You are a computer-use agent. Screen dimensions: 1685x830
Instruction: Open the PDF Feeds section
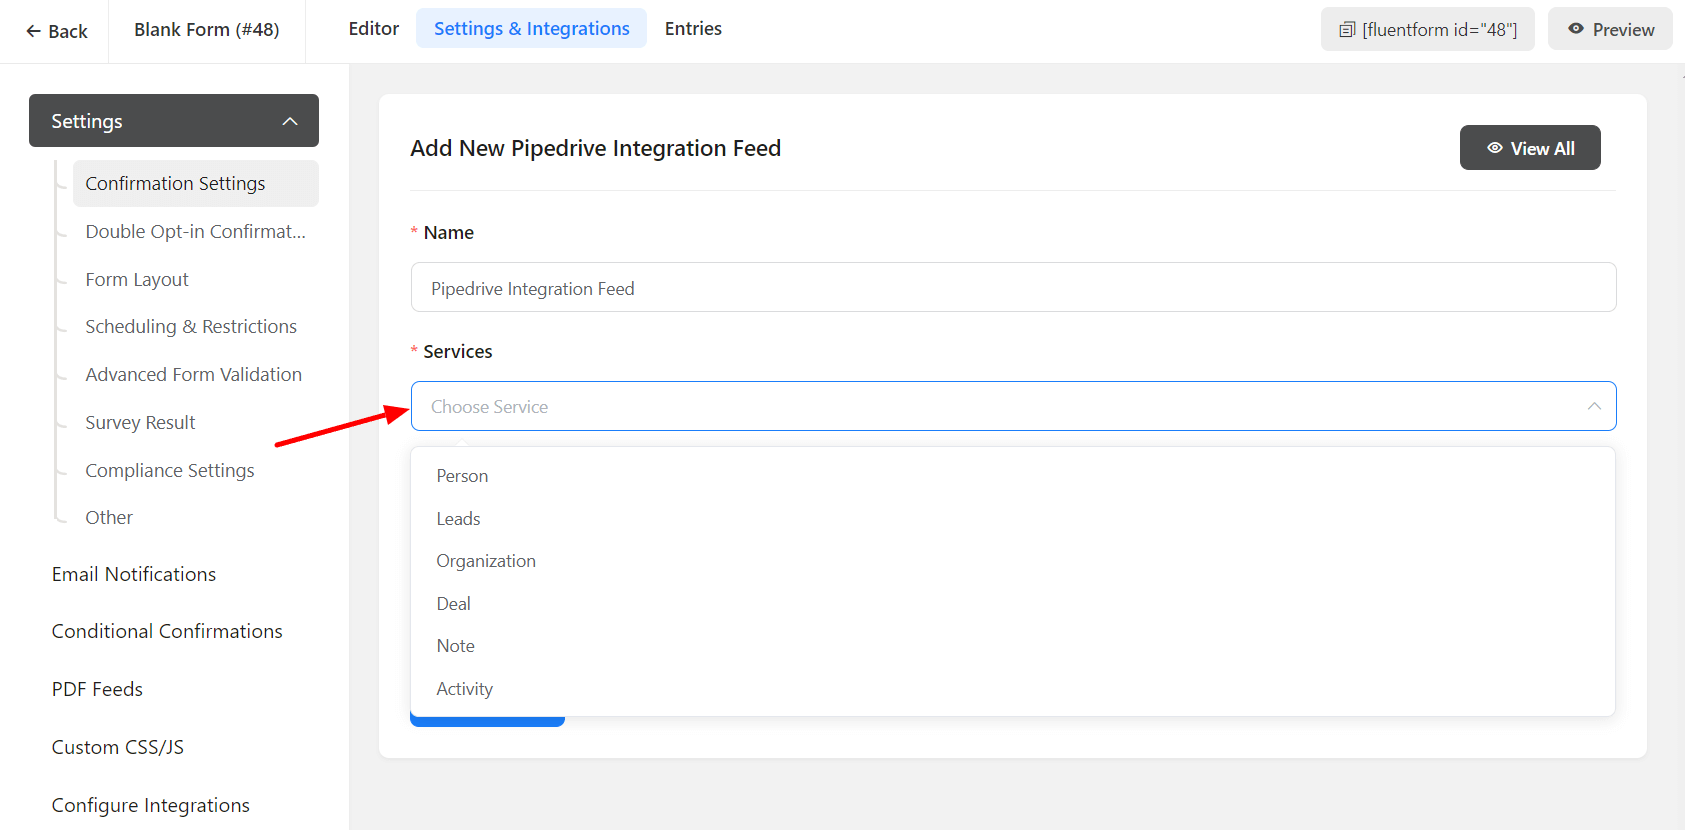pos(97,689)
